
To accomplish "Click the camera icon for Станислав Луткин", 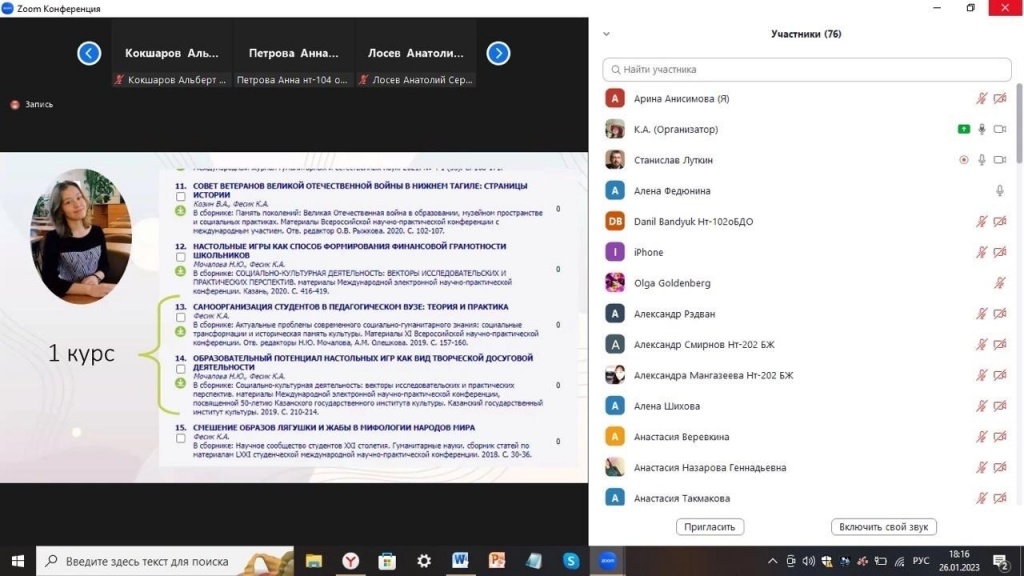I will point(999,160).
